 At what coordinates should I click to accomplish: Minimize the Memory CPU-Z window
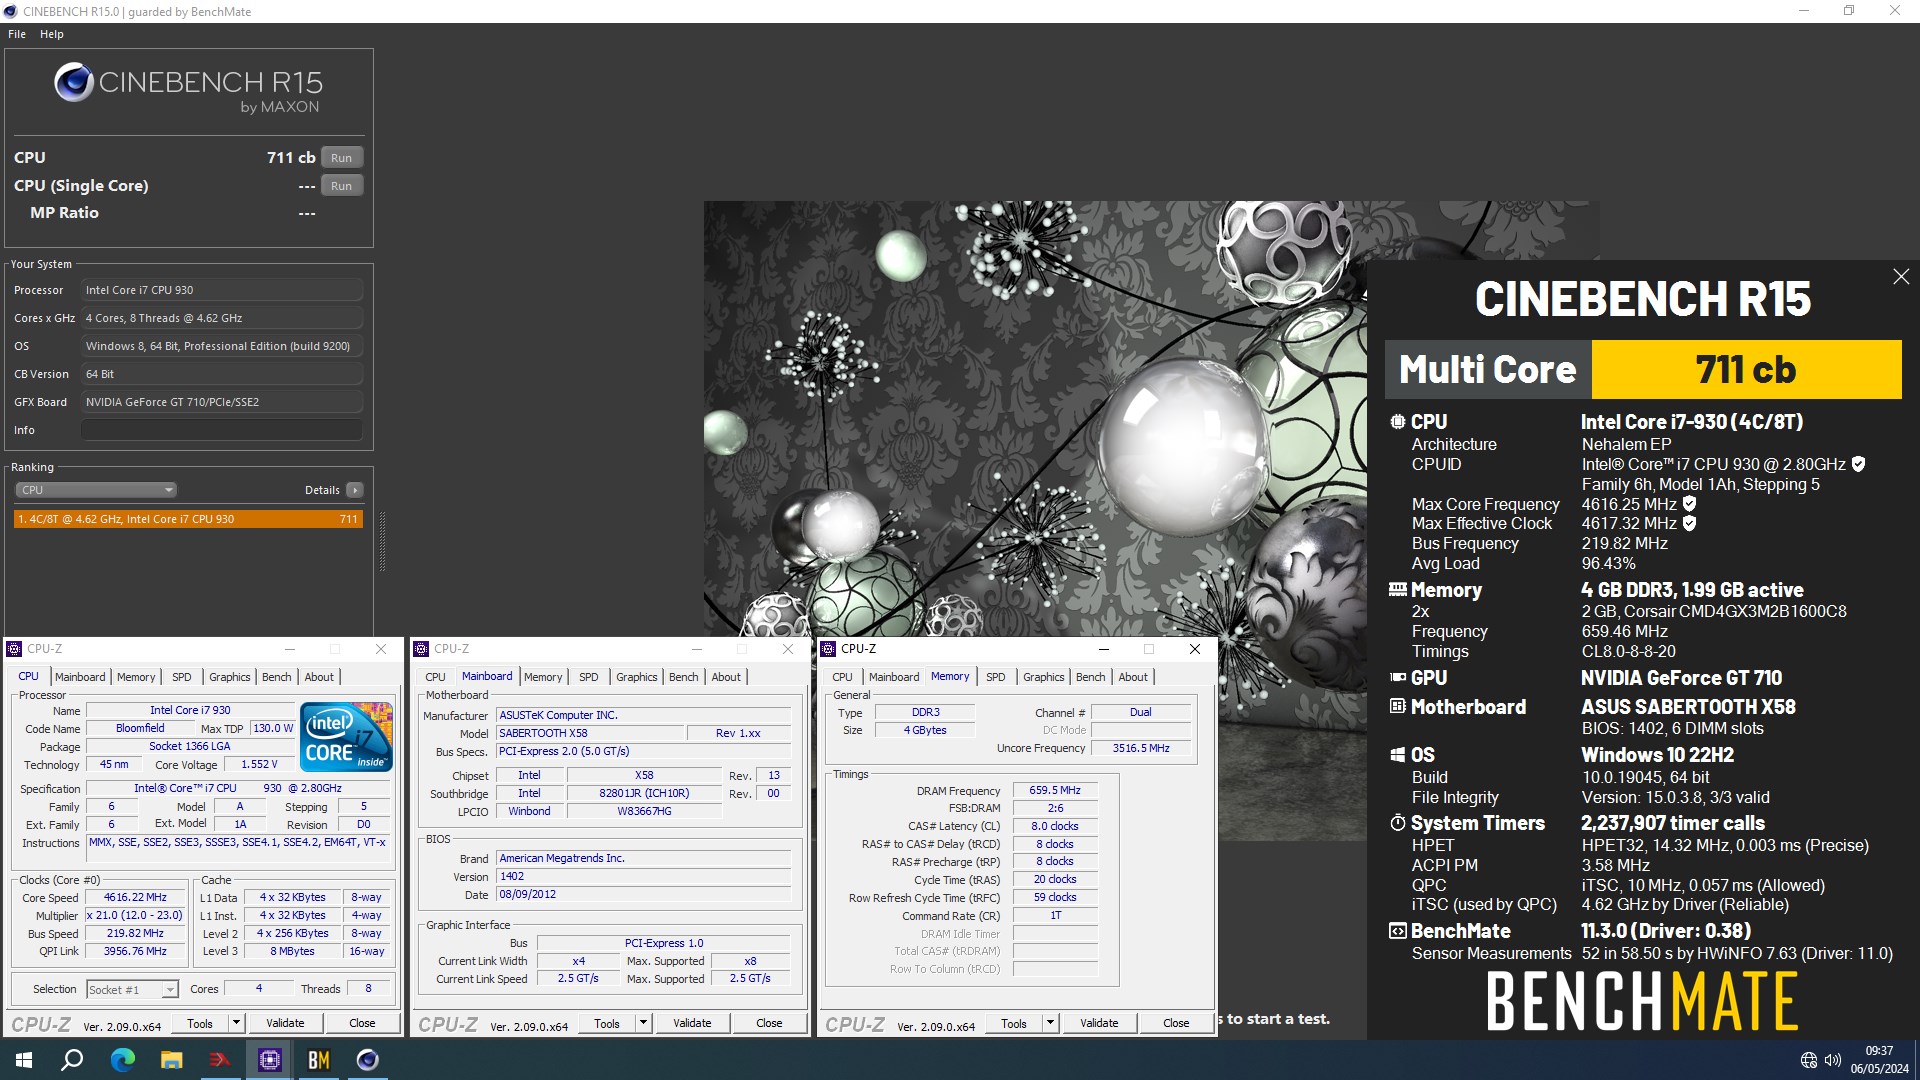pos(1103,649)
